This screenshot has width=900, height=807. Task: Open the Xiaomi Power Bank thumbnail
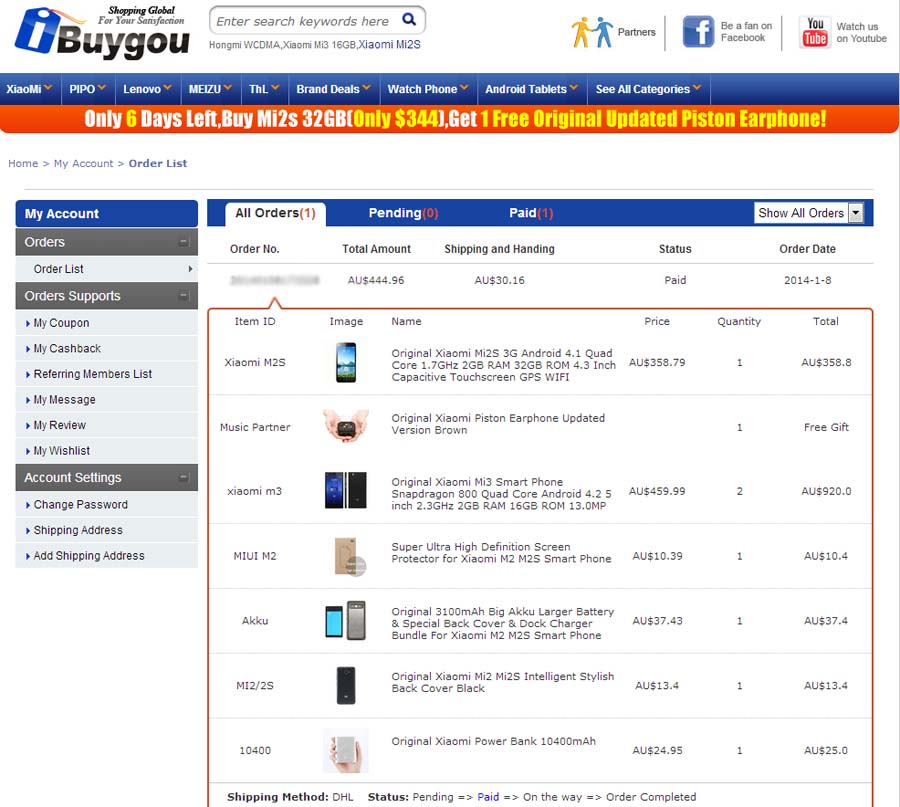(x=346, y=750)
